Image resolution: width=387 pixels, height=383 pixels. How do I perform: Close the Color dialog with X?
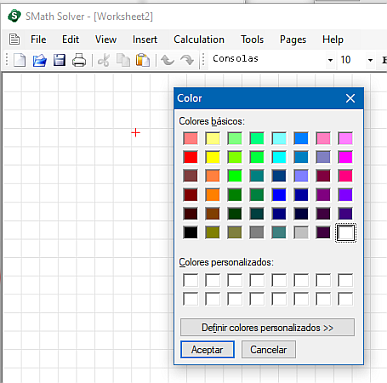(350, 98)
